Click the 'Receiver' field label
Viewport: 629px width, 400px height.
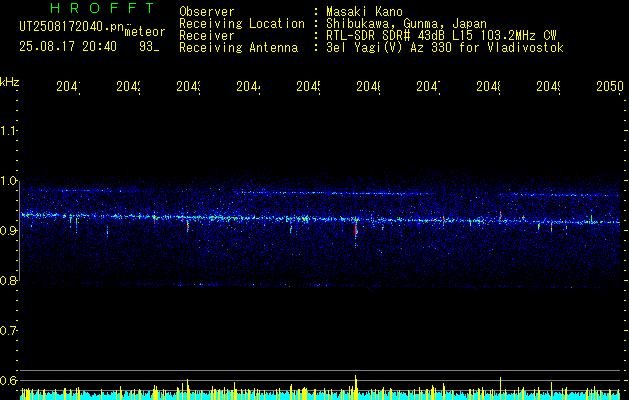coord(207,36)
